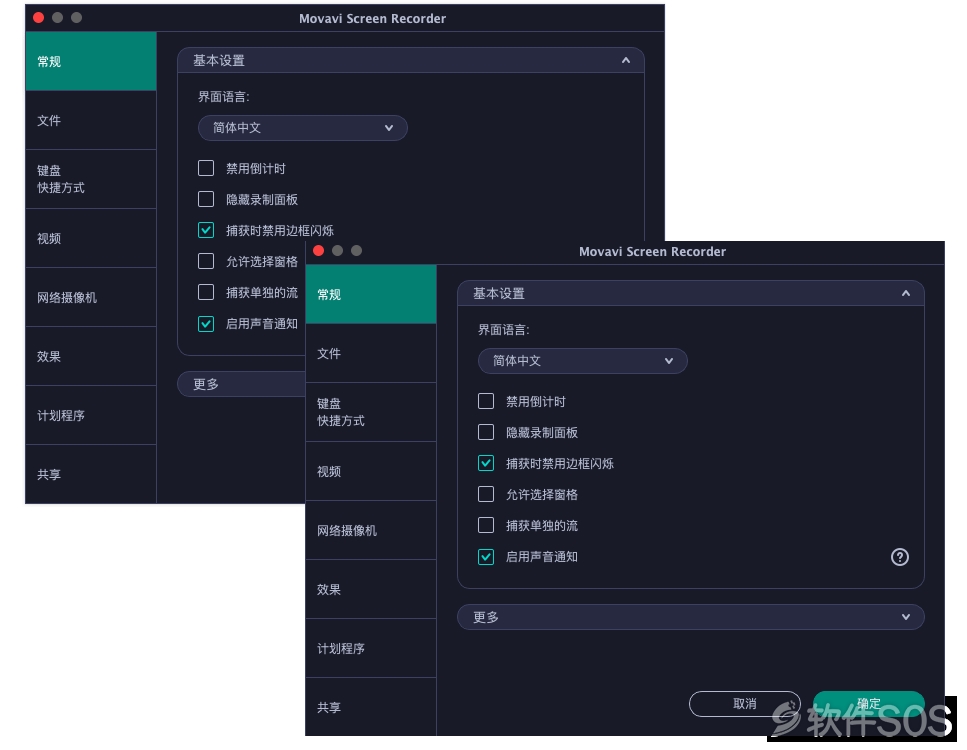The height and width of the screenshot is (750, 967).
Task: Enable 捕获单独的流 checkbox in front window
Action: coord(486,525)
